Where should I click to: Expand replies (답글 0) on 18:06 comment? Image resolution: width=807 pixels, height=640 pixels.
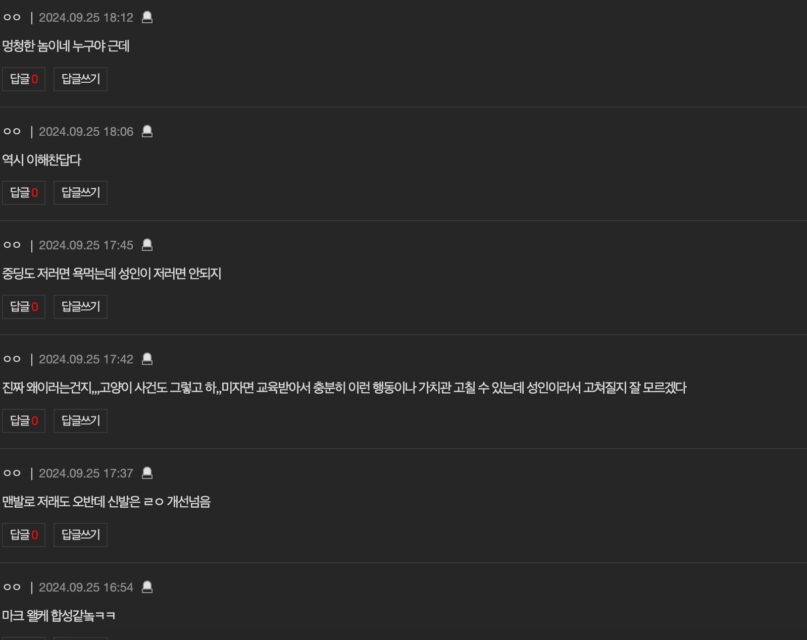click(24, 193)
